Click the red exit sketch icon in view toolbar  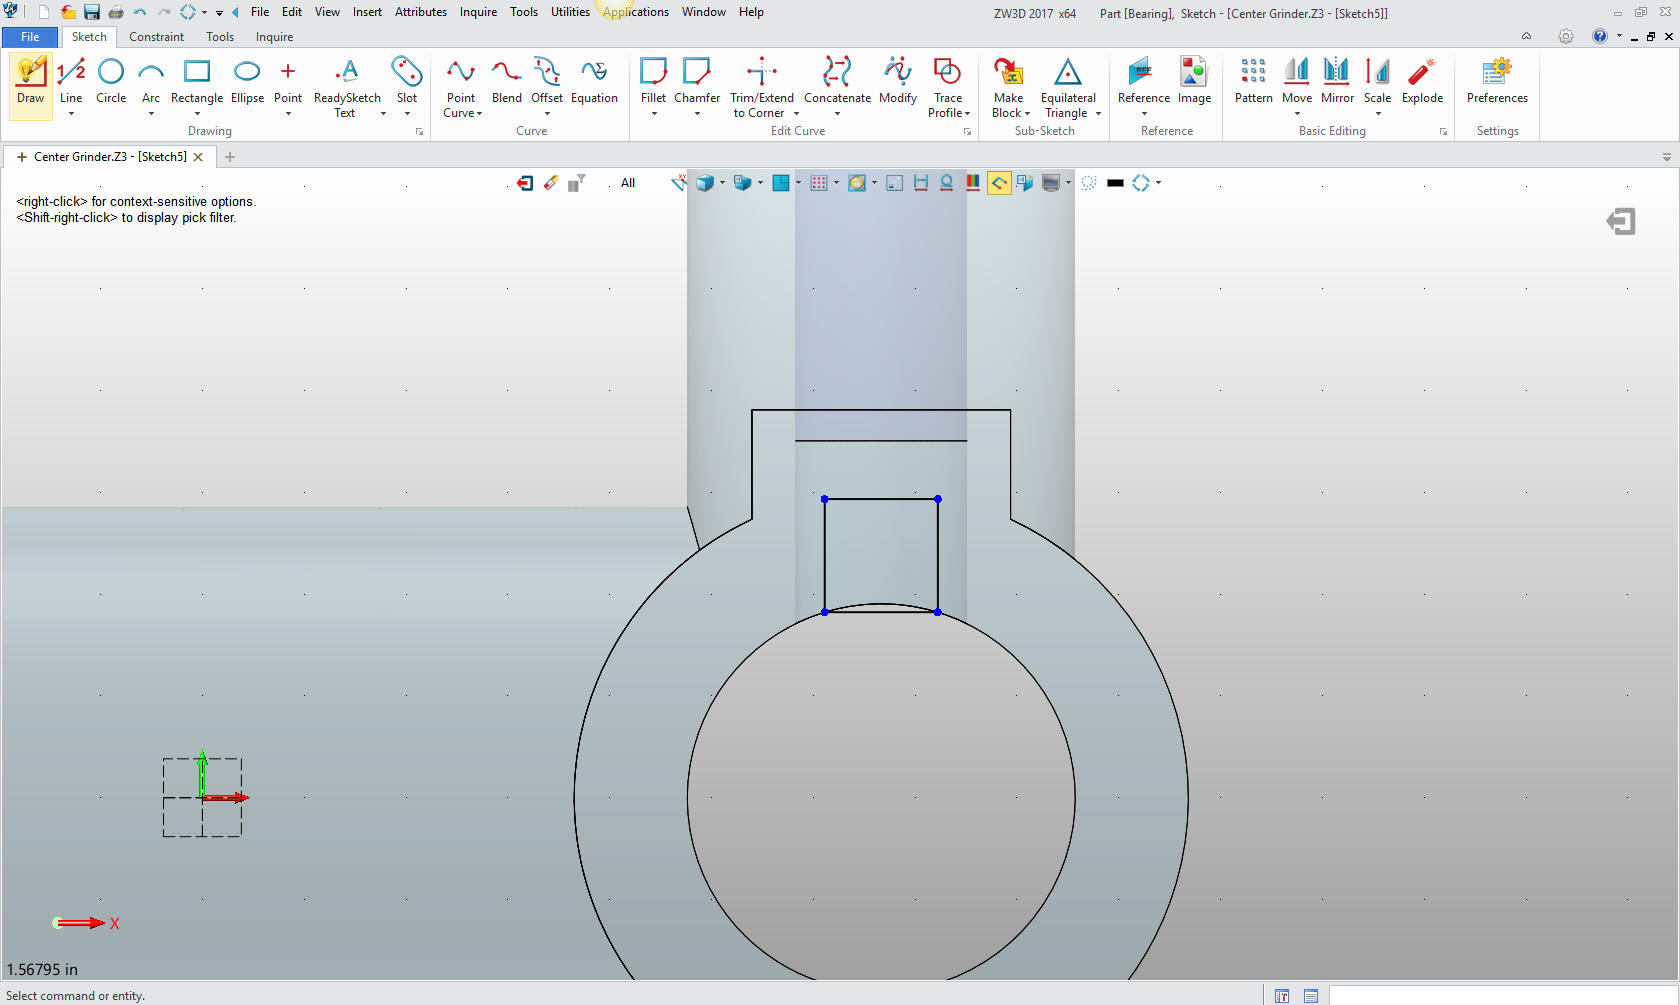pyautogui.click(x=525, y=183)
